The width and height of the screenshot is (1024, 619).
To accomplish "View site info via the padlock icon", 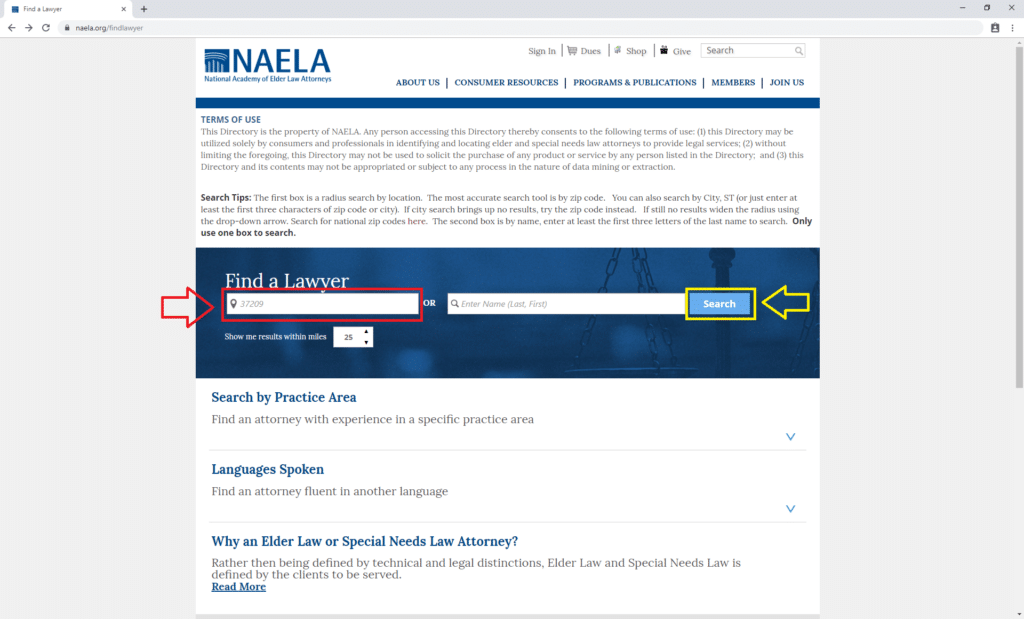I will coord(67,27).
